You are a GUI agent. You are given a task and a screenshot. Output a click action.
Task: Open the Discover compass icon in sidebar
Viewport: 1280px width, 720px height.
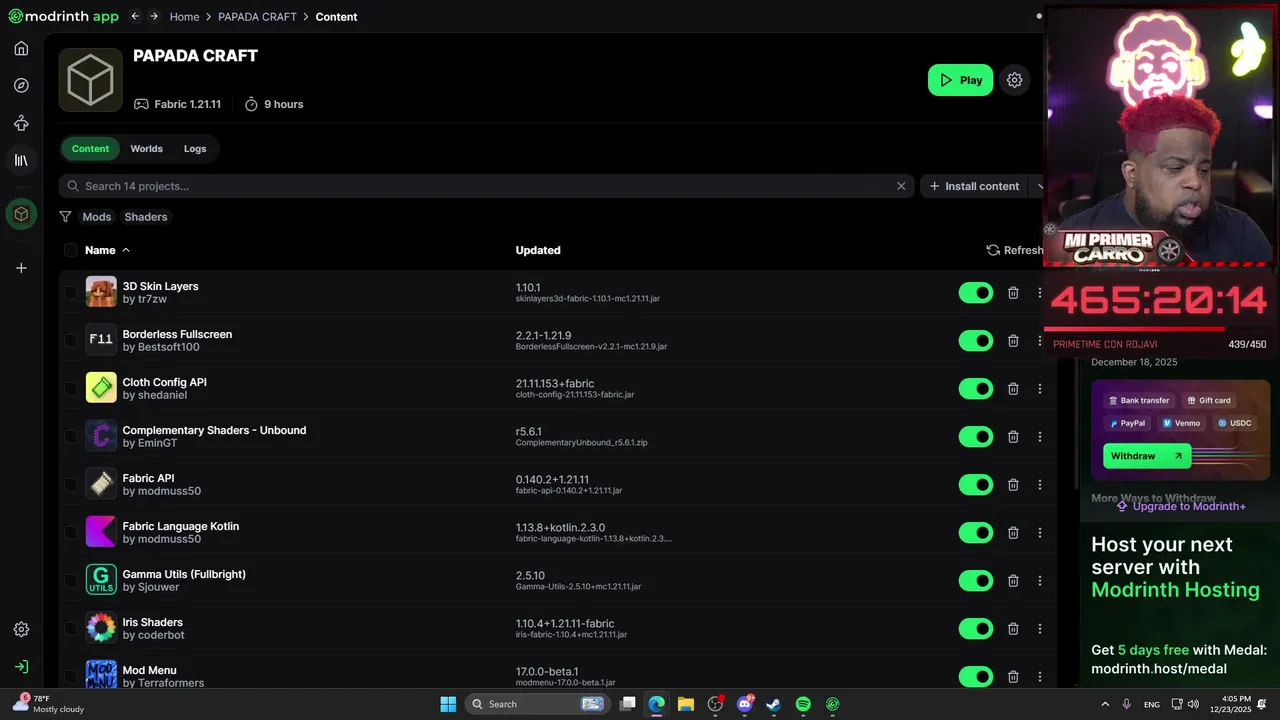click(21, 86)
